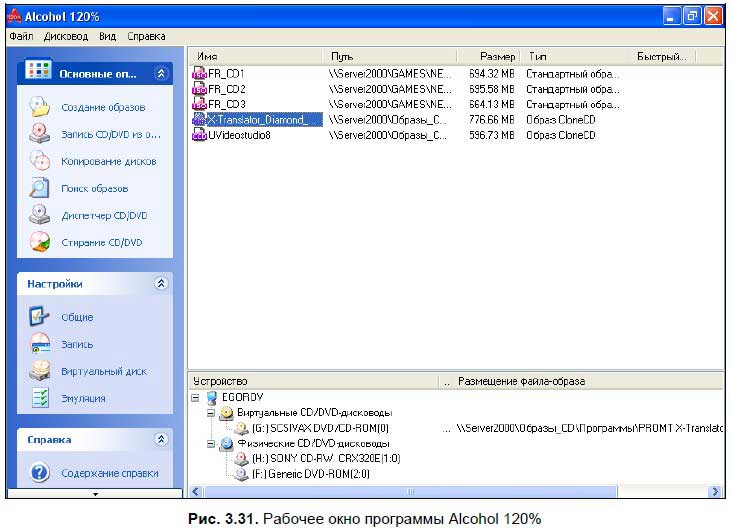Open Поиск образов magnifier icon
The width and height of the screenshot is (732, 529).
[40, 188]
